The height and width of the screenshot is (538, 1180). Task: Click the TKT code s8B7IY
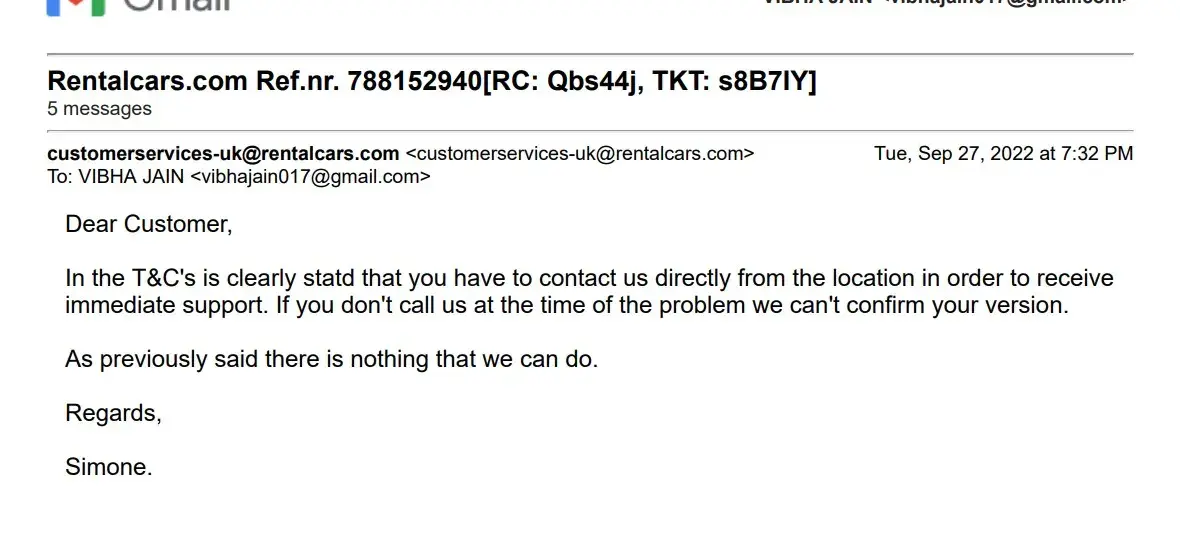[762, 81]
